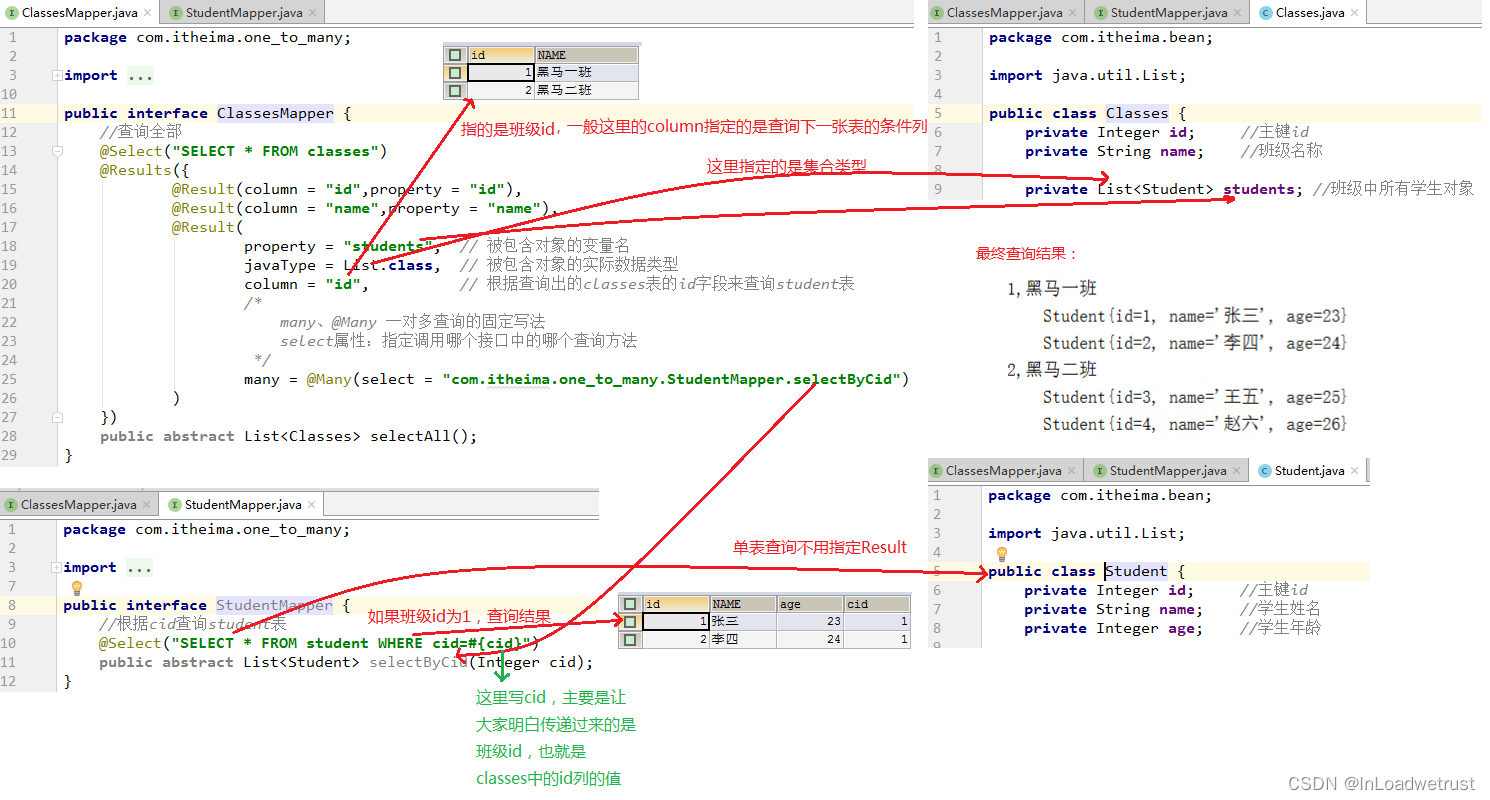Collapse fold end marker at line 27
This screenshot has height=800, width=1490.
[x=57, y=417]
